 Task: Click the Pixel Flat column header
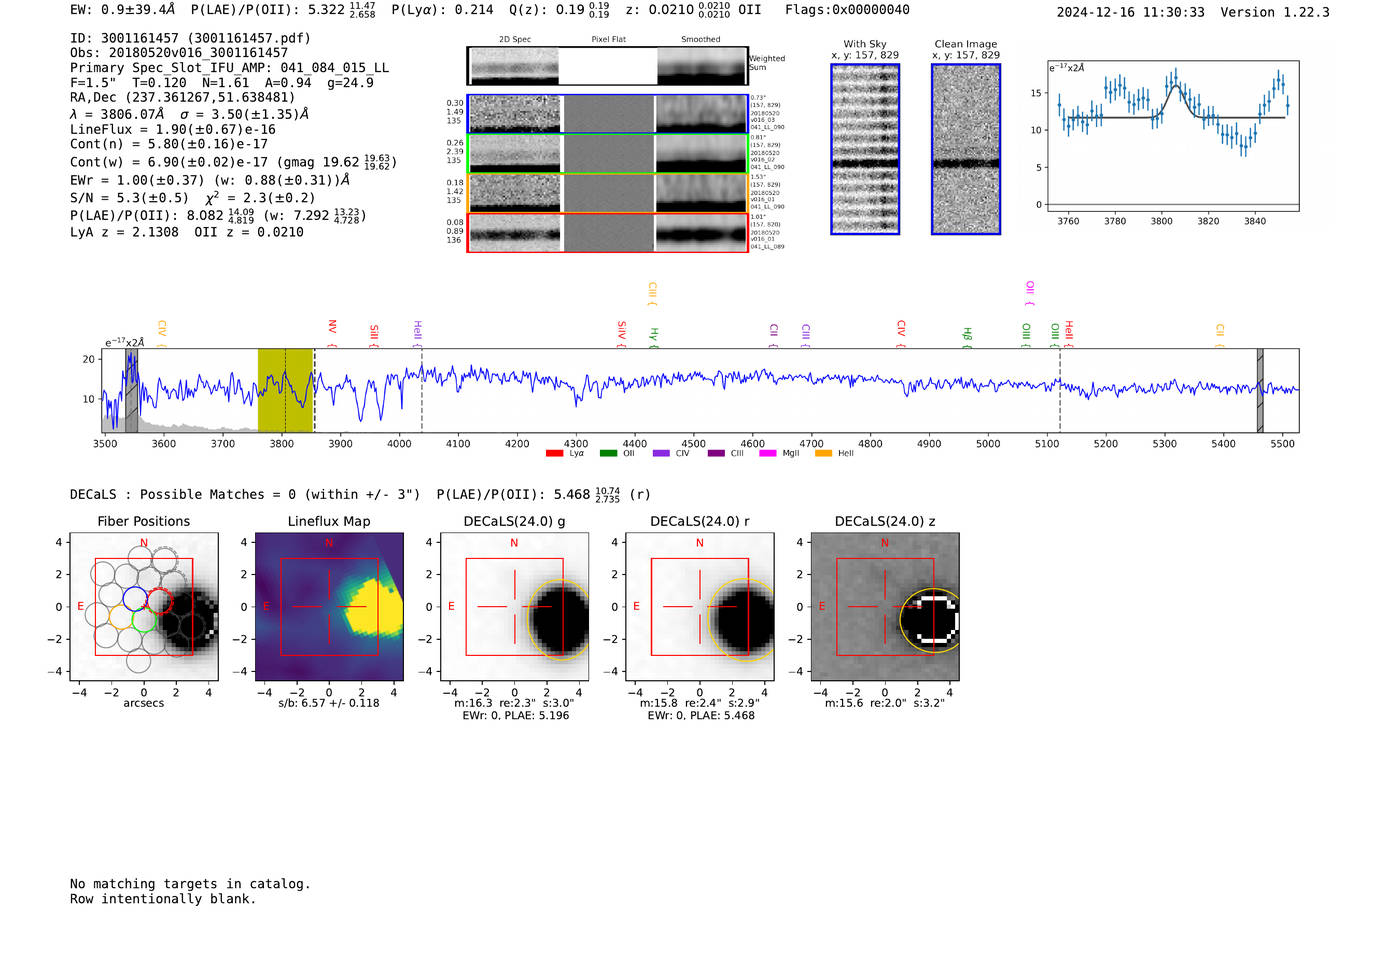[x=608, y=39]
